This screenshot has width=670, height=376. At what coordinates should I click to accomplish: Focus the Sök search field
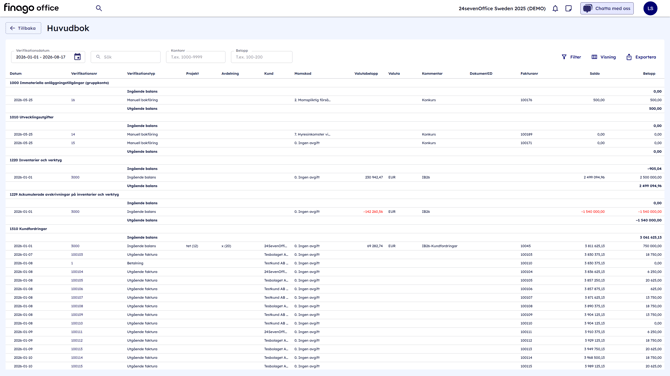pos(126,57)
